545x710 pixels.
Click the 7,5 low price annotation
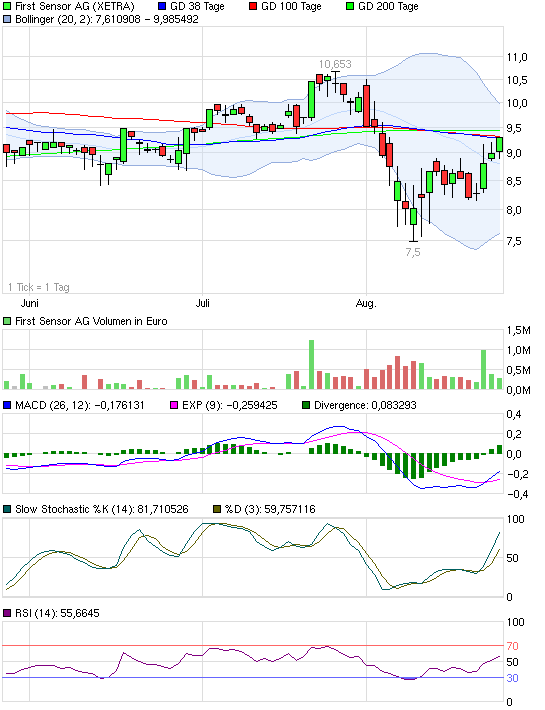(413, 252)
